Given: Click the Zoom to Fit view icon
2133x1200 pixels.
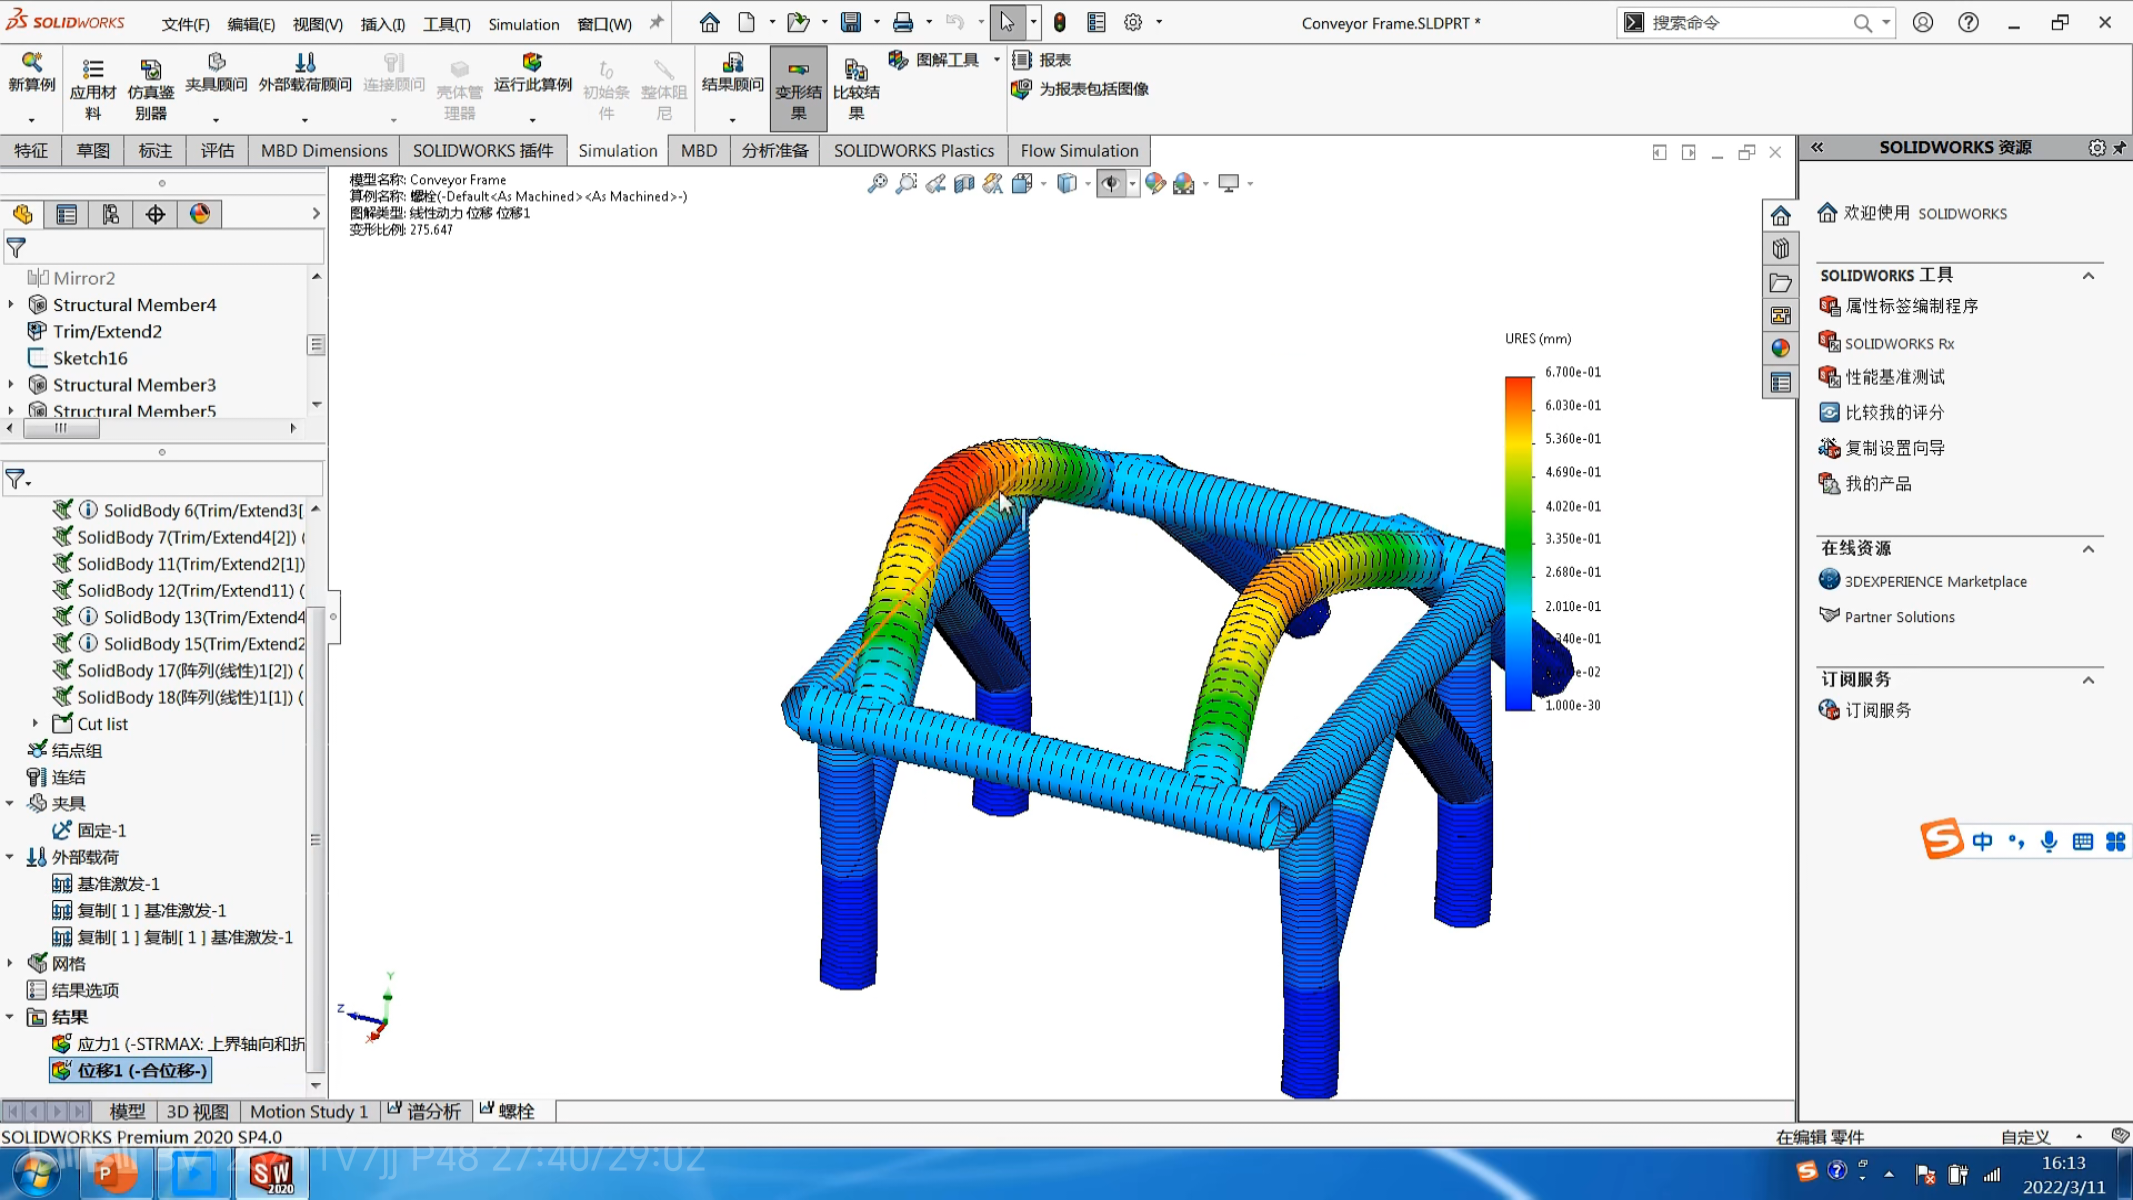Looking at the screenshot, I should pyautogui.click(x=877, y=183).
